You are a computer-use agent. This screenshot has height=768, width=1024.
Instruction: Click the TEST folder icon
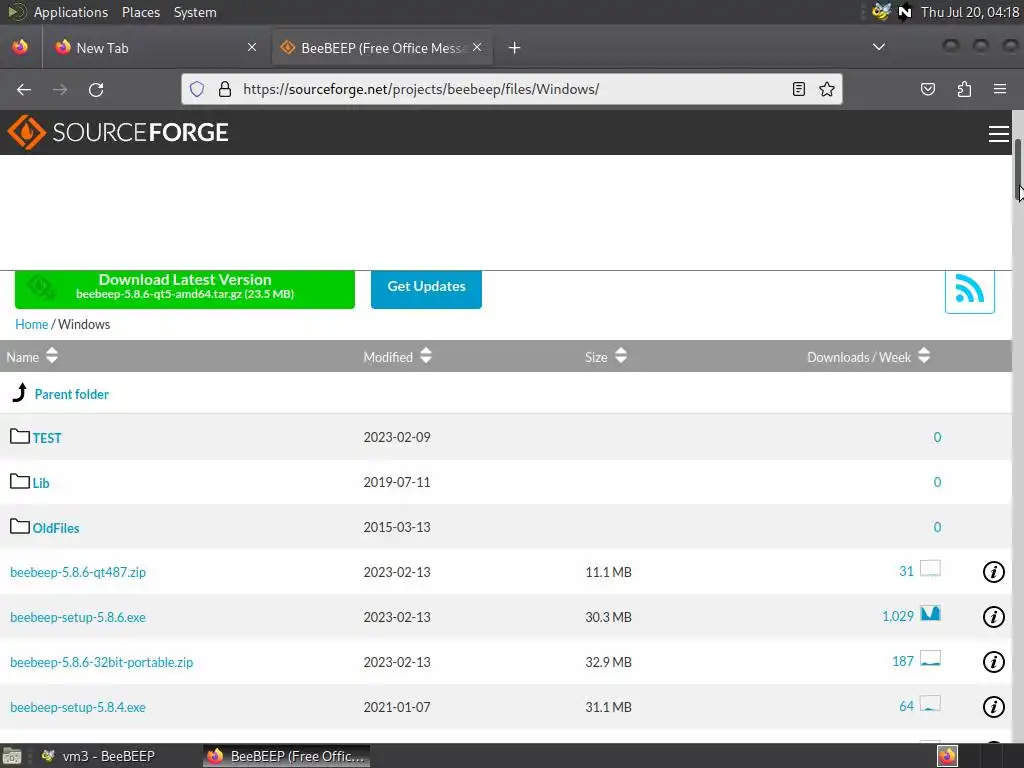click(20, 436)
